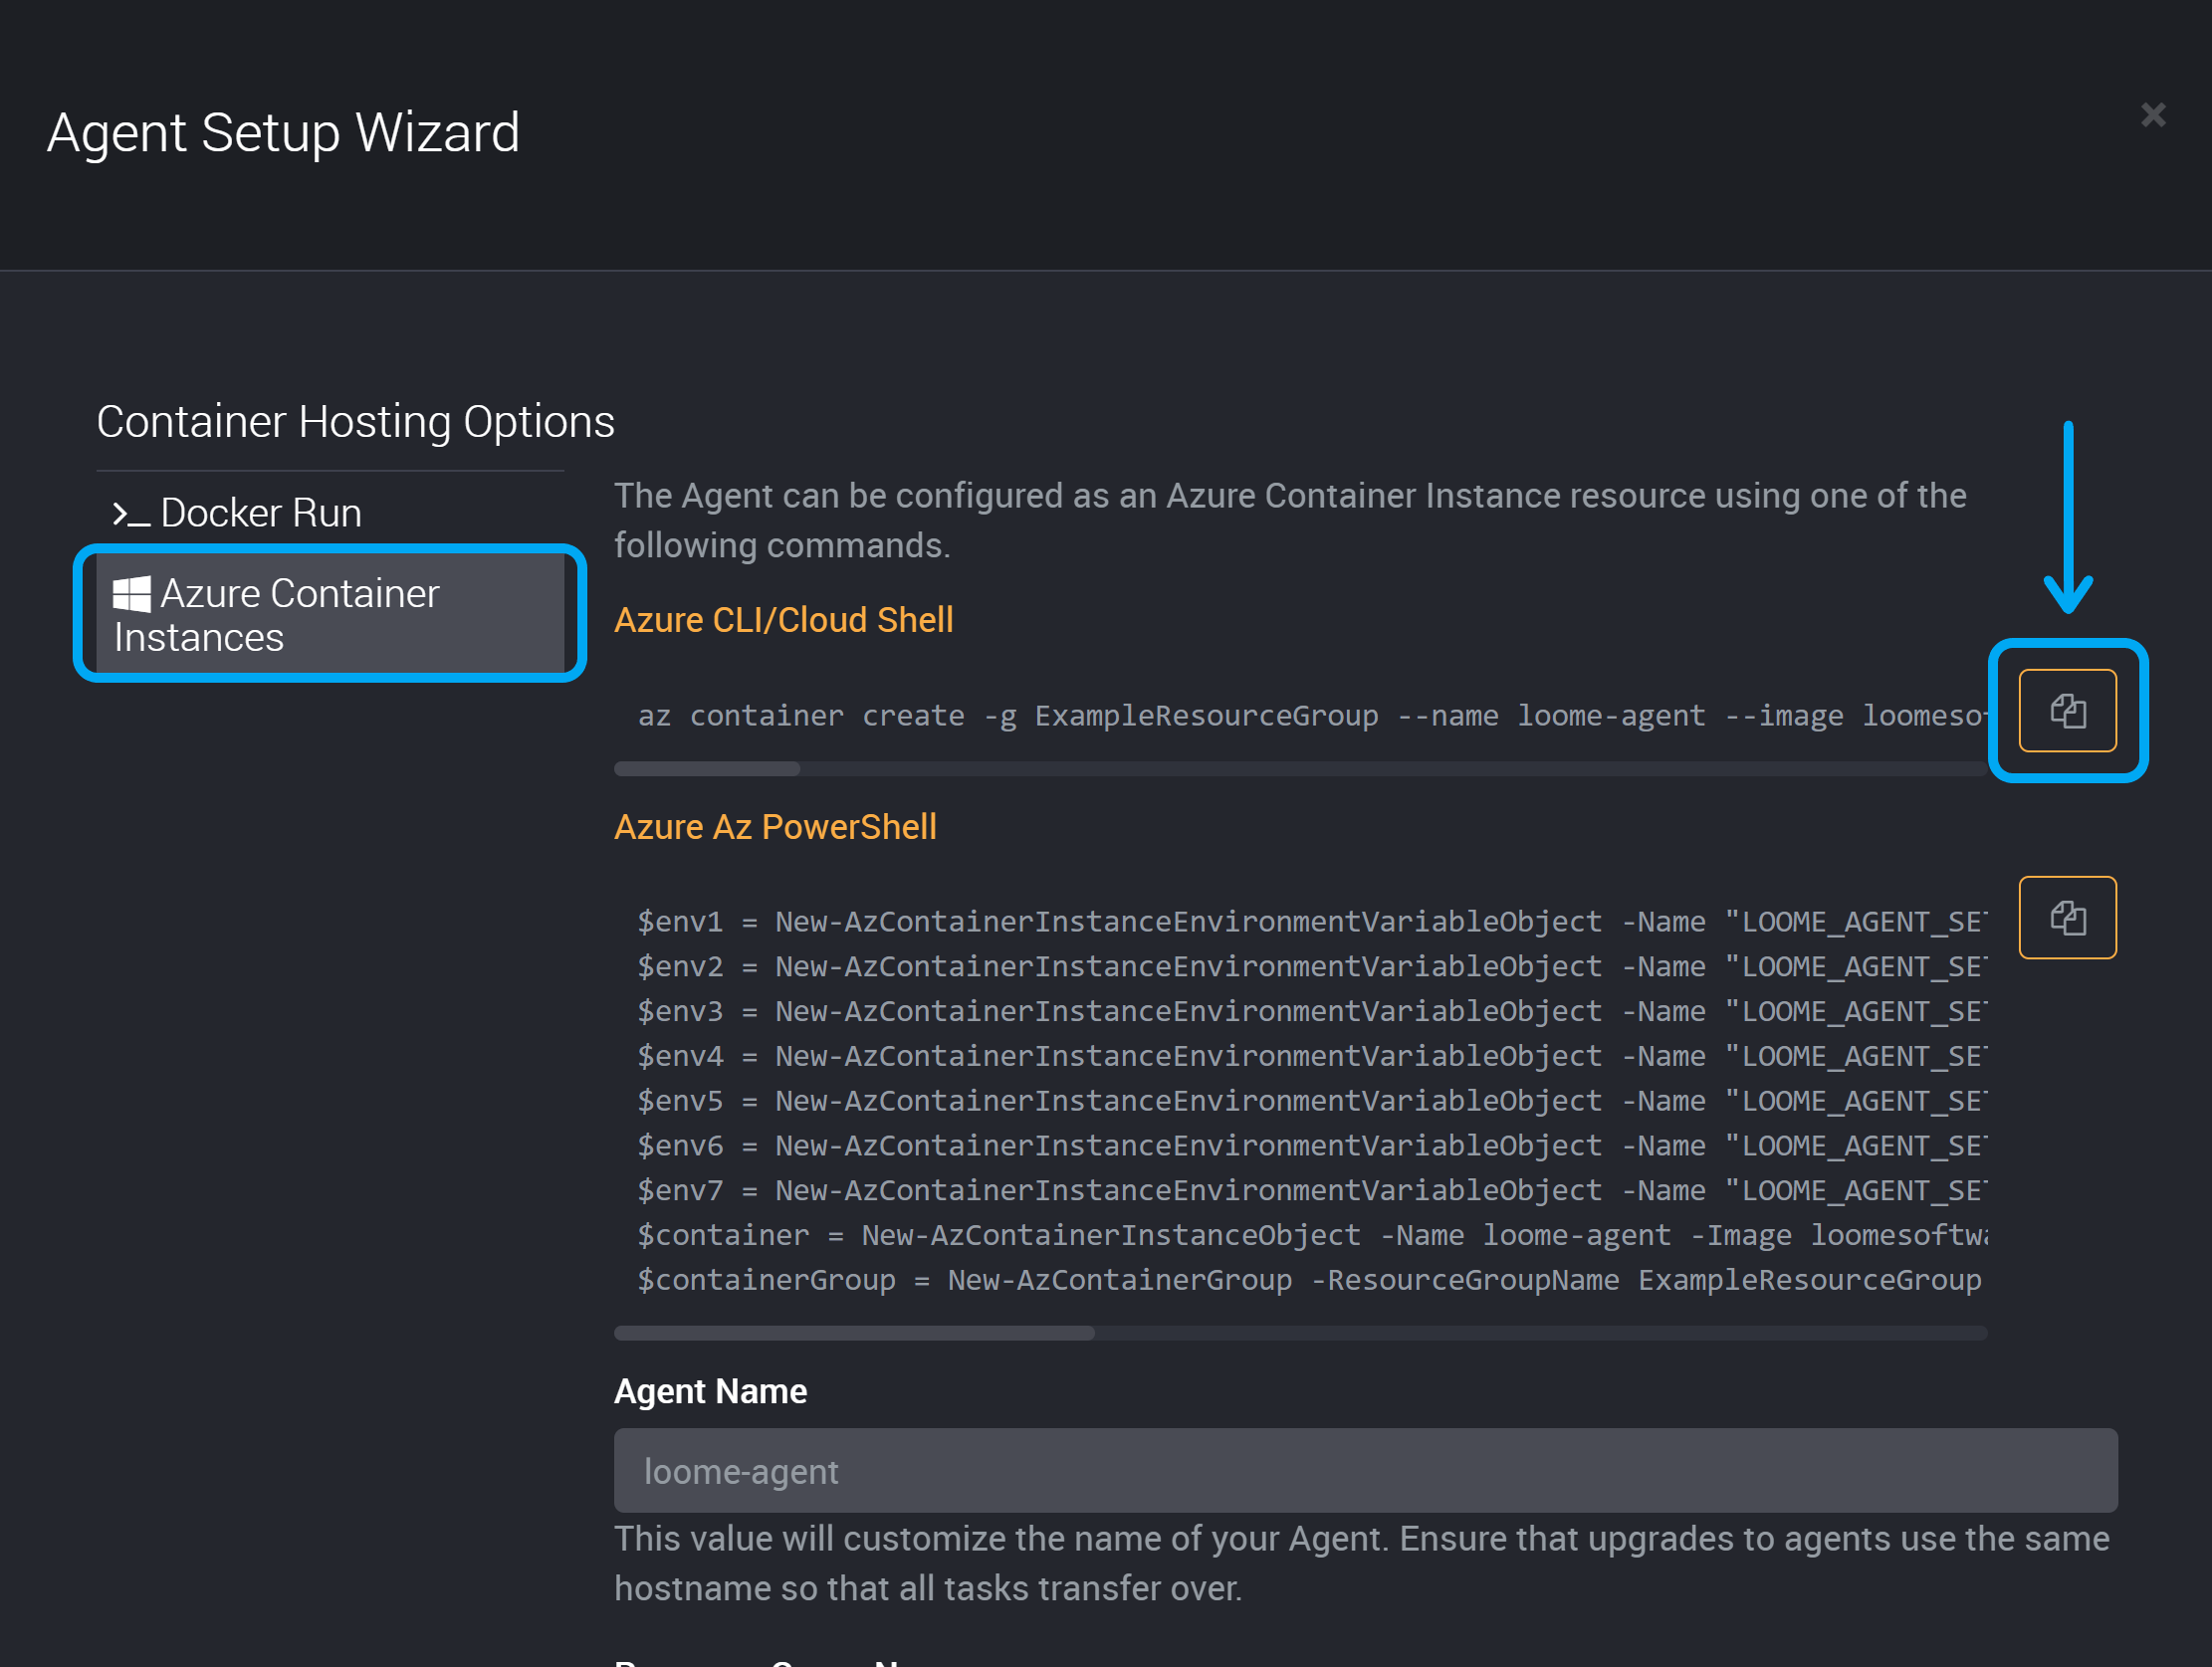Click the $container PowerShell line
Screen dimensions: 2212x1667
(x=1312, y=1236)
